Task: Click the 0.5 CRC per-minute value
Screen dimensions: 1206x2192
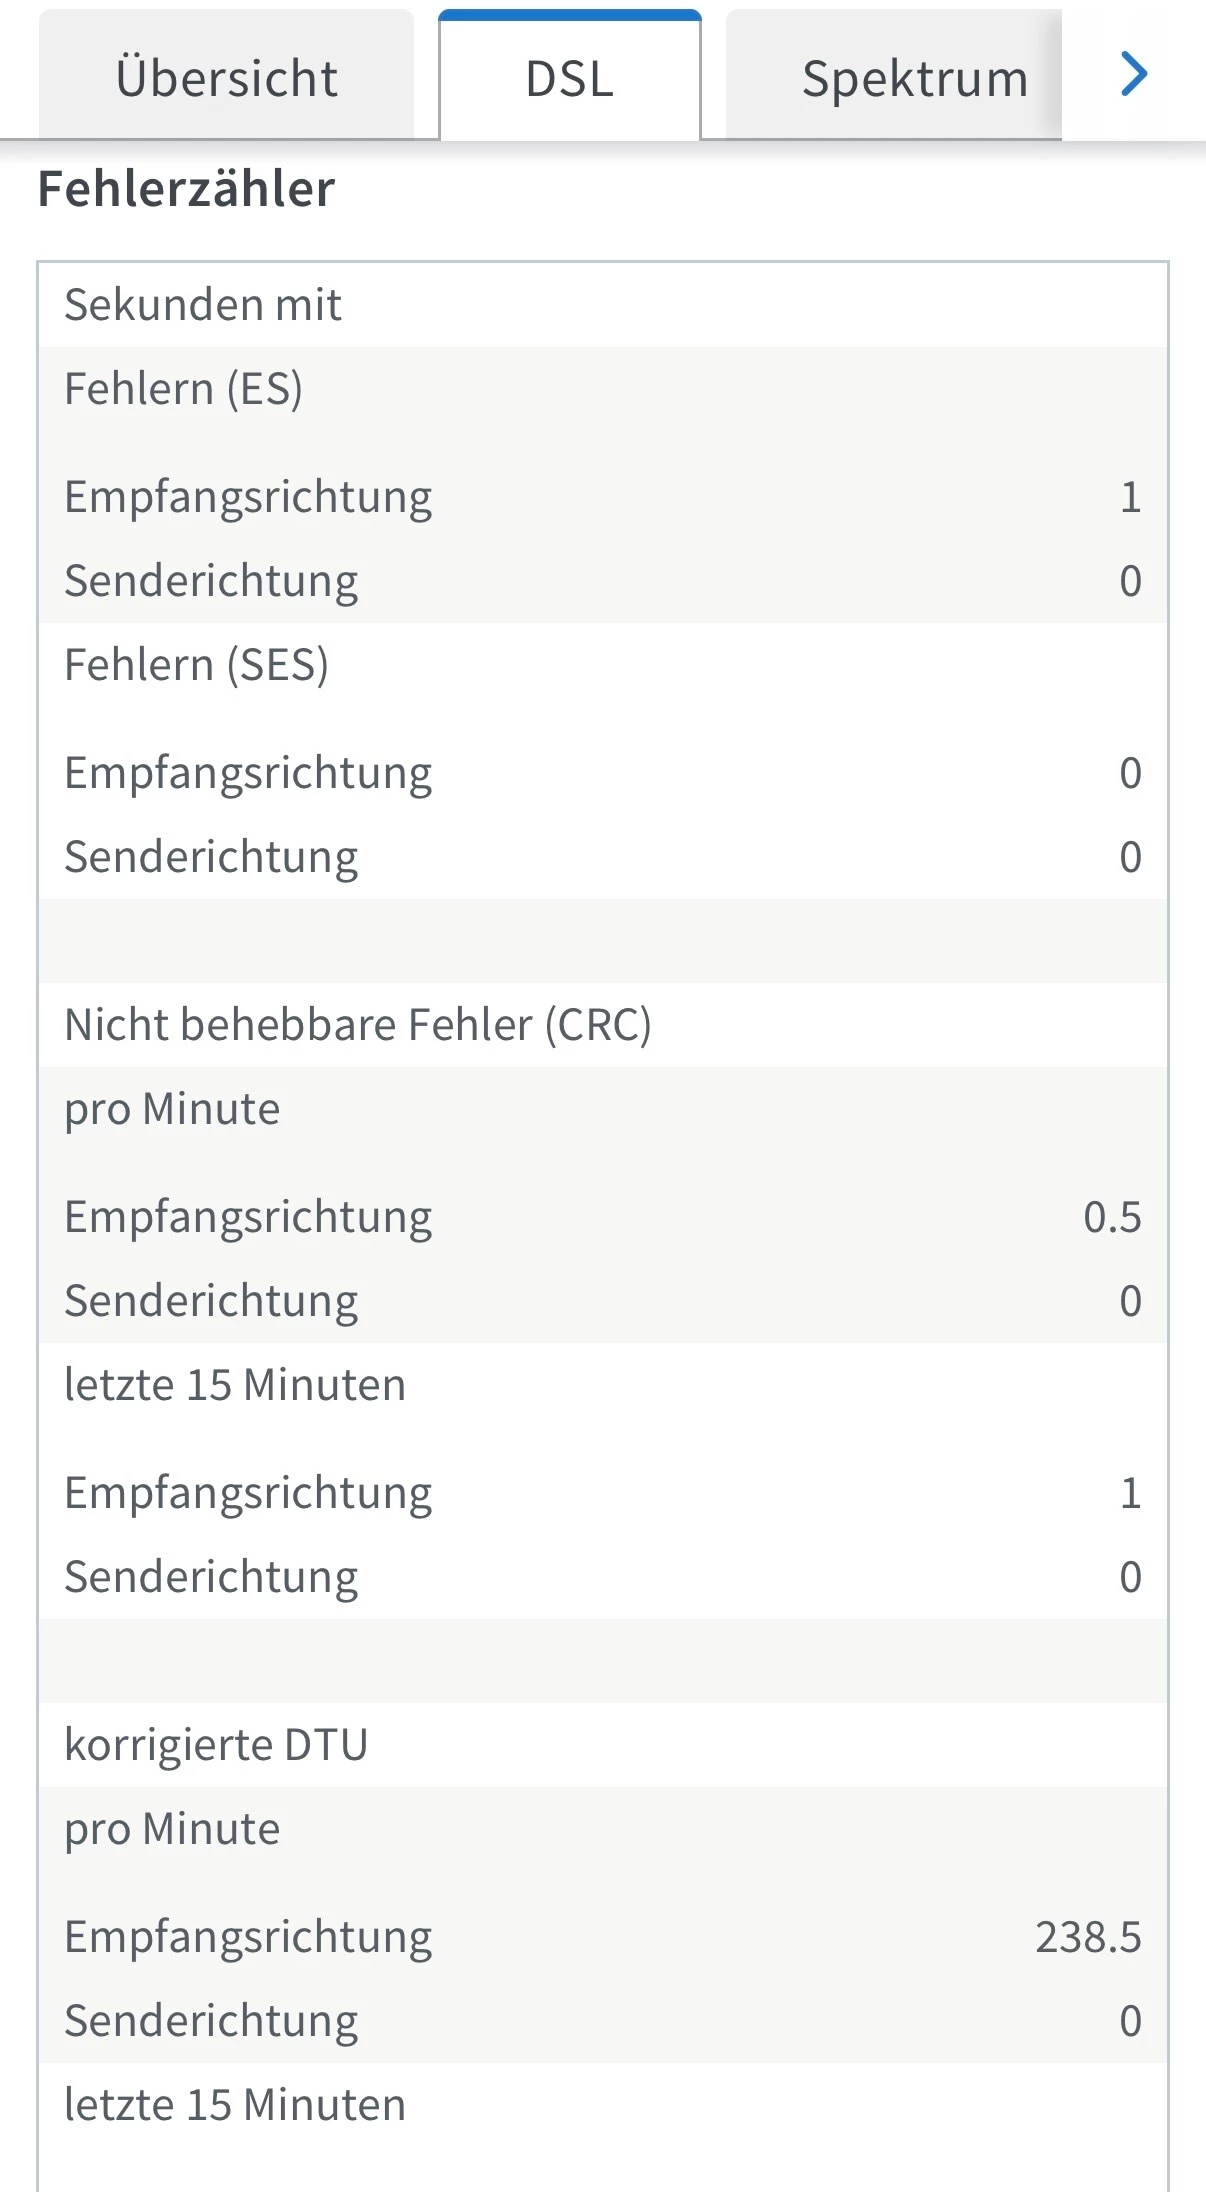Action: tap(1111, 1217)
